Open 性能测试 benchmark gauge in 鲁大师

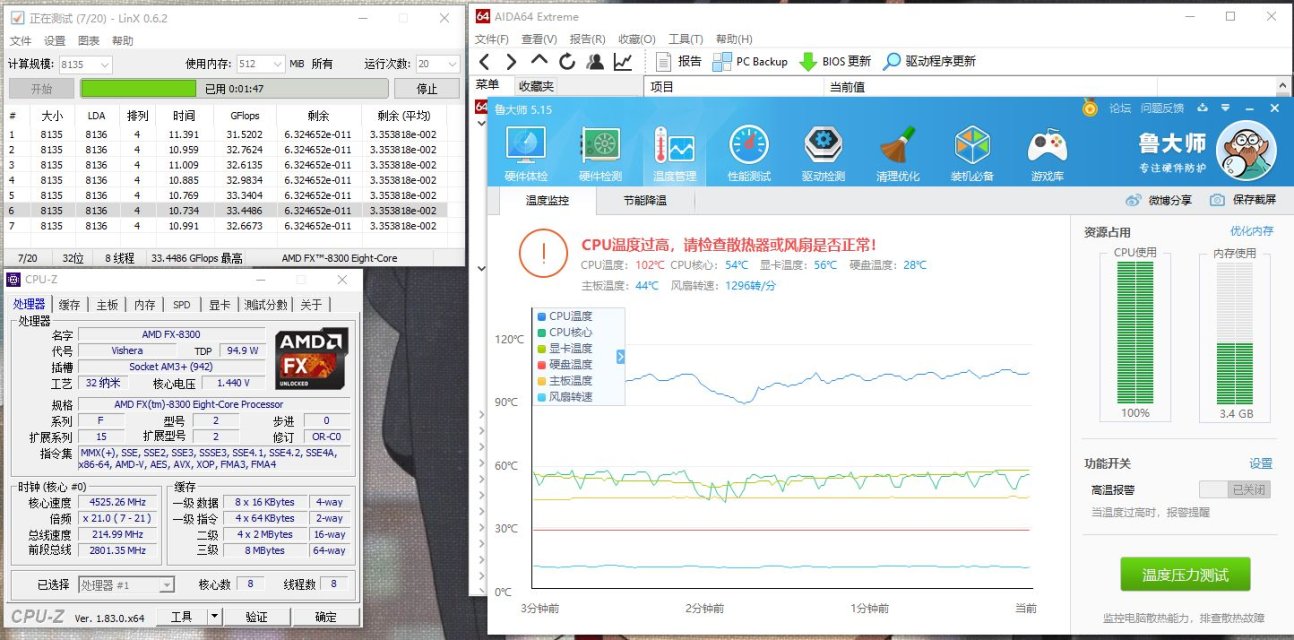click(749, 154)
